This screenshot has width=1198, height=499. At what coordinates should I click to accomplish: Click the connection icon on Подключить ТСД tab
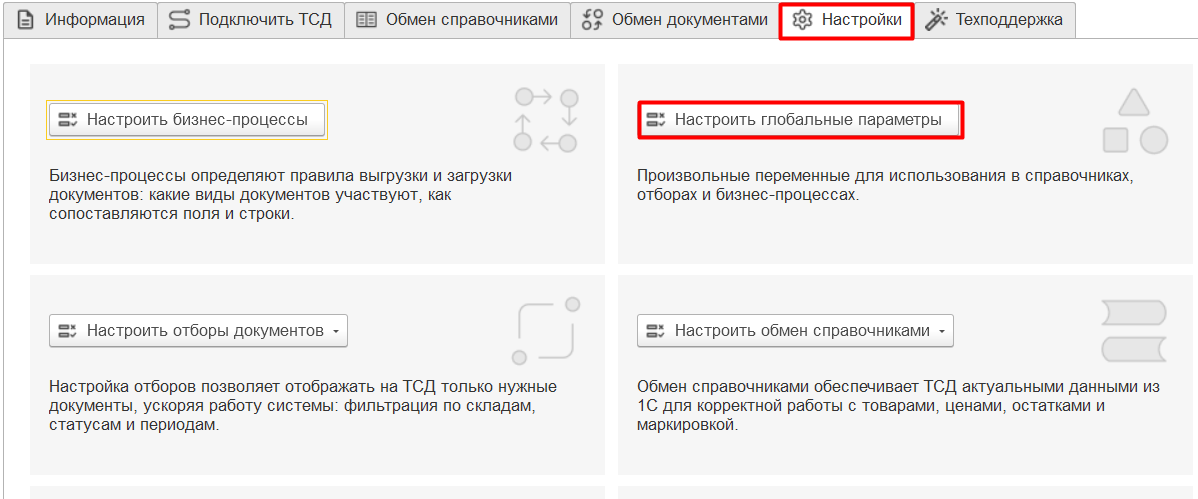tap(180, 20)
